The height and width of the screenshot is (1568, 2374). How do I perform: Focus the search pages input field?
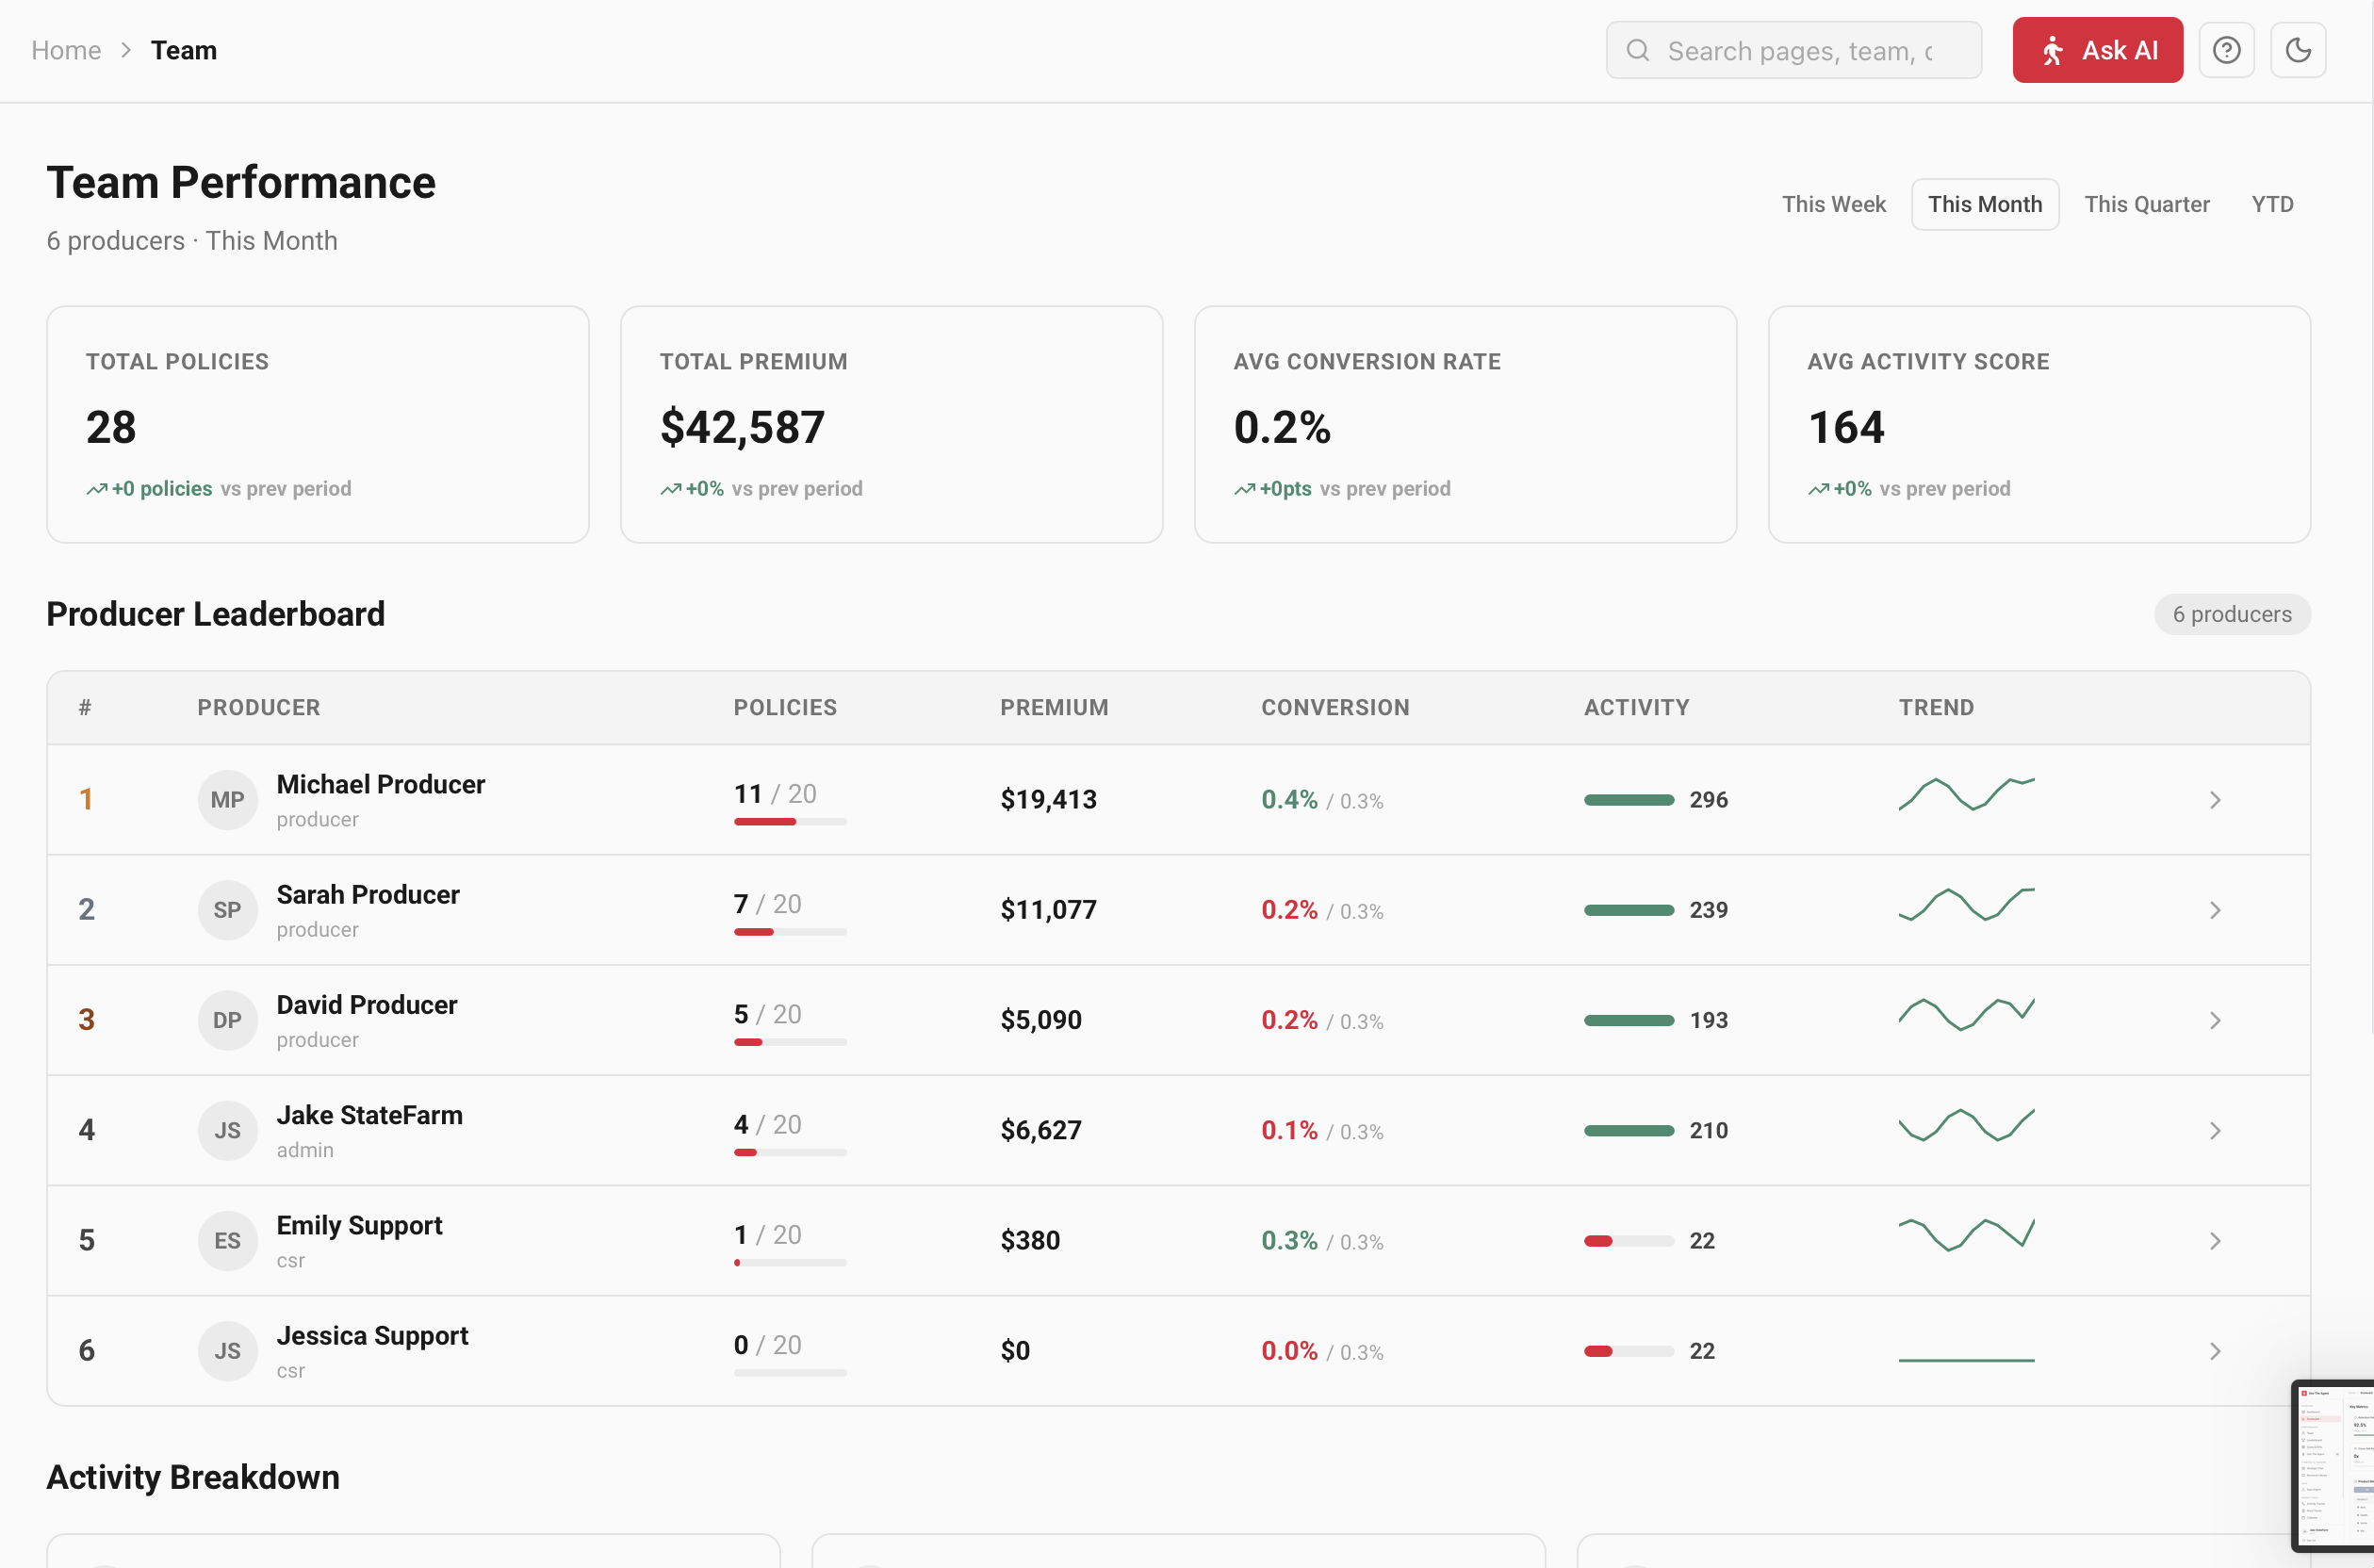click(1793, 50)
